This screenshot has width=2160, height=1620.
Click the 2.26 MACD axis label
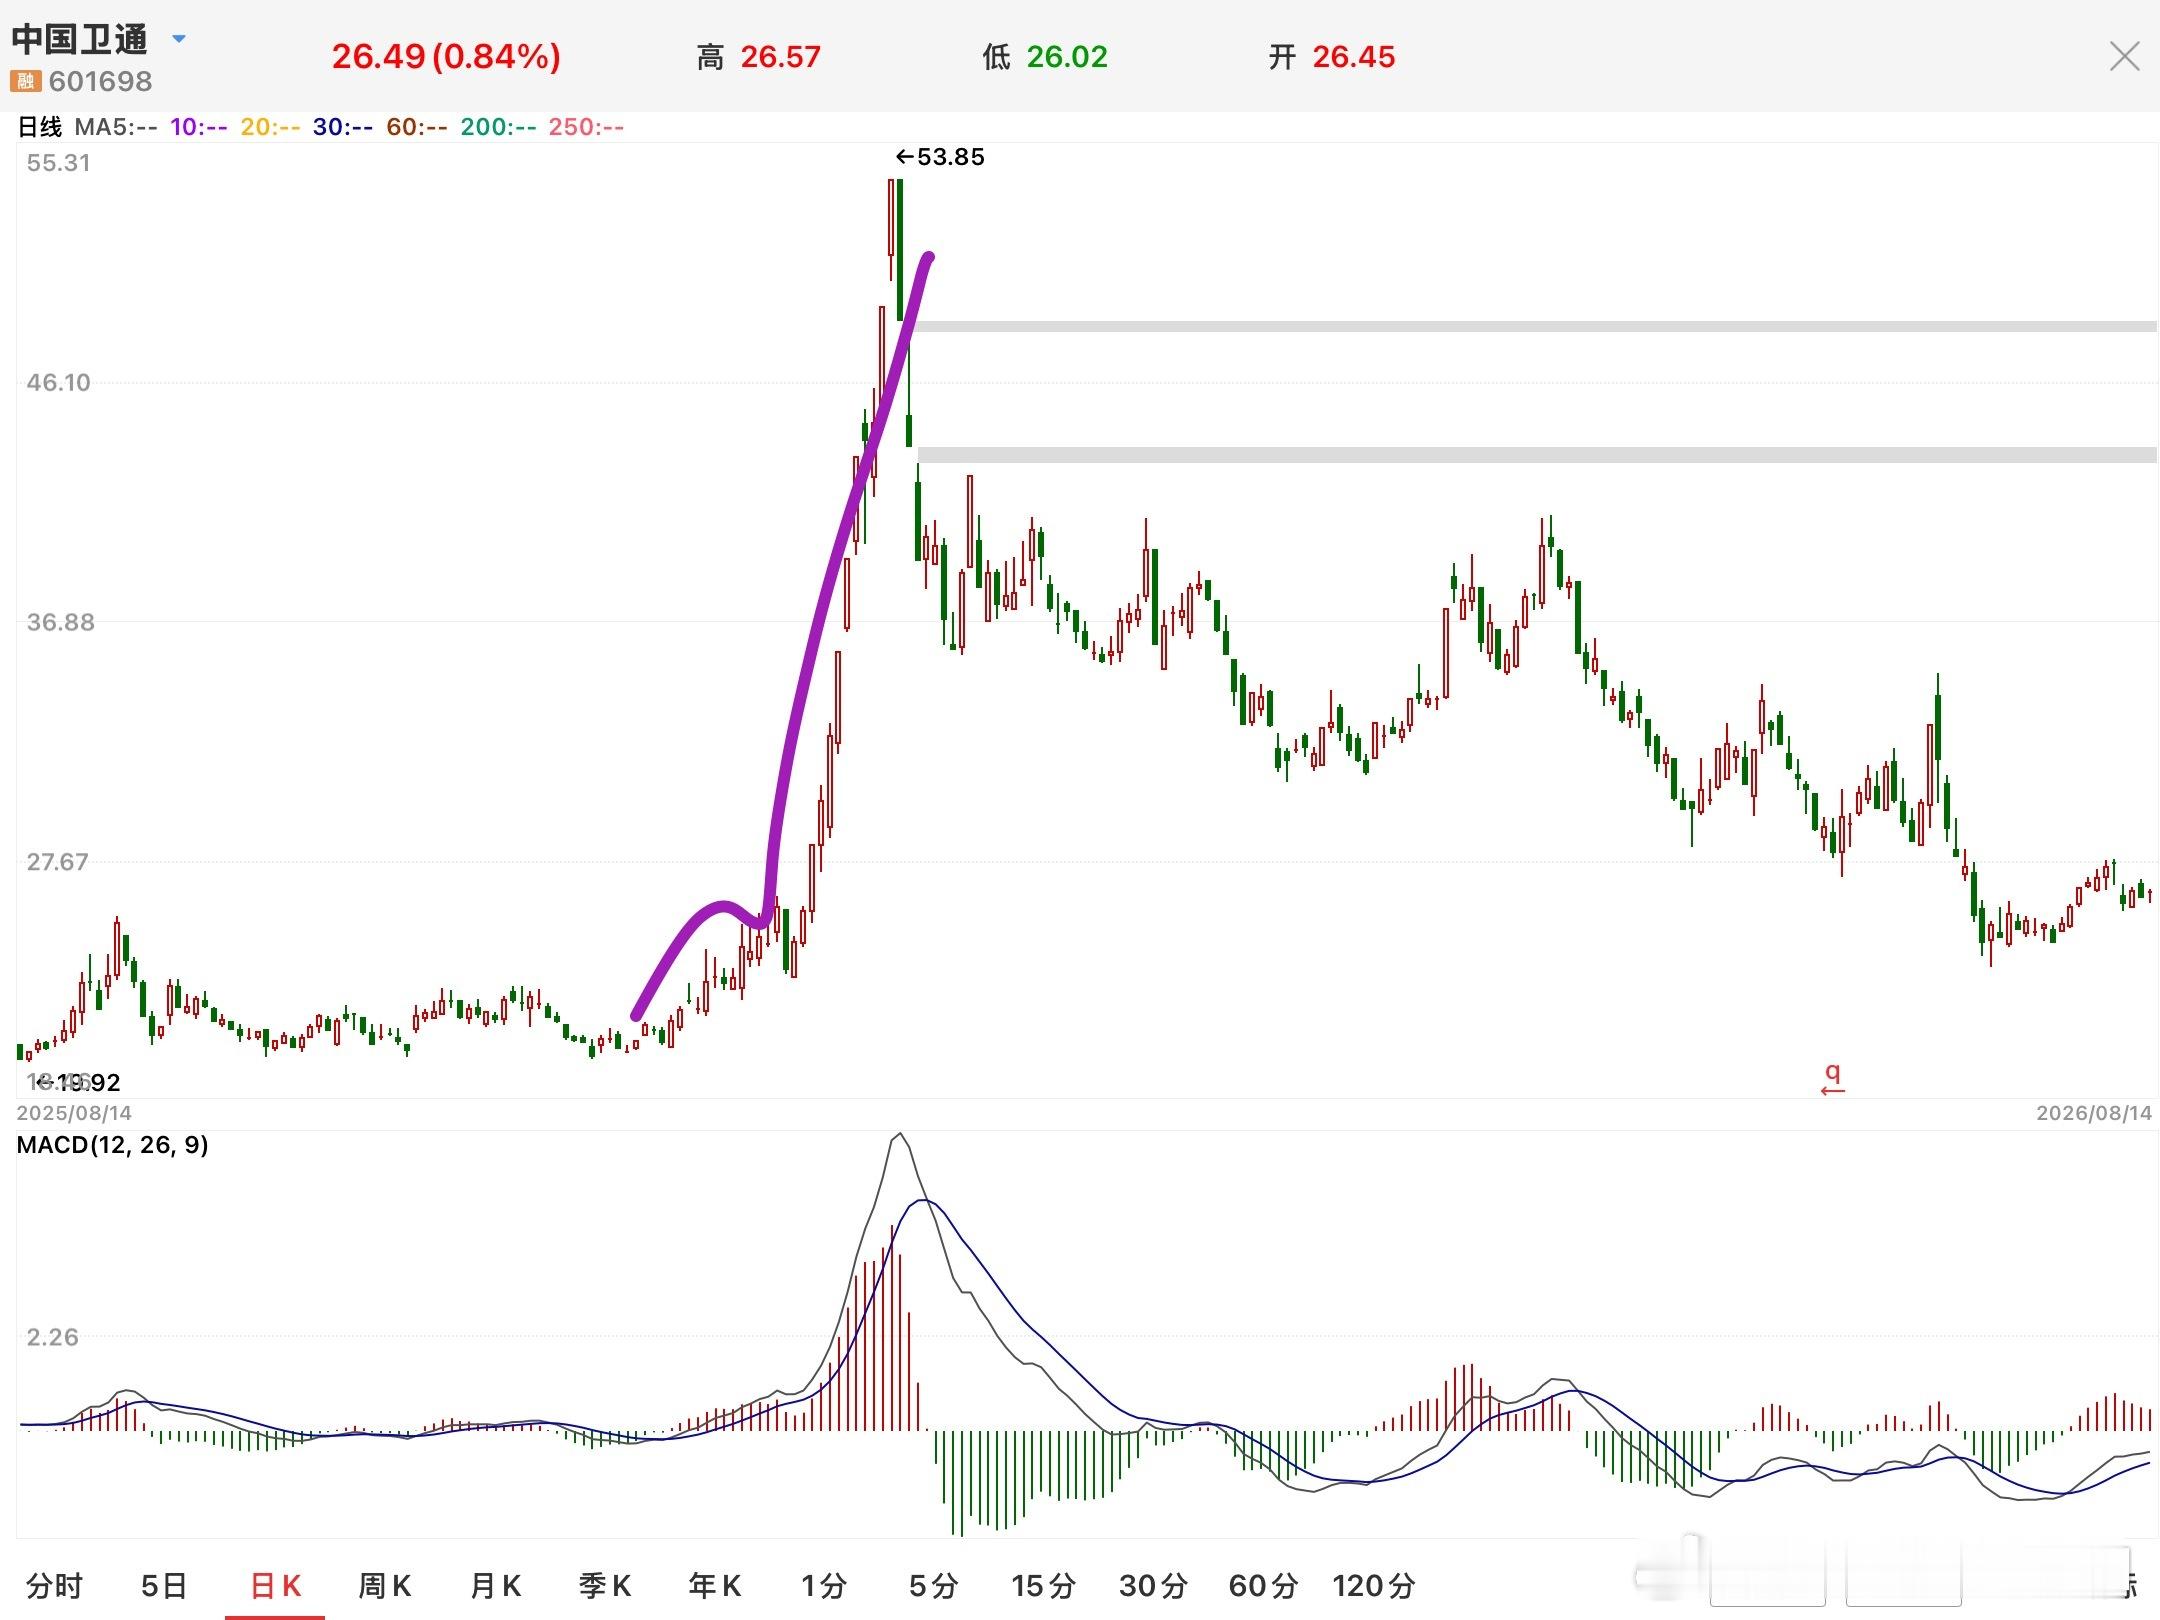click(x=52, y=1337)
